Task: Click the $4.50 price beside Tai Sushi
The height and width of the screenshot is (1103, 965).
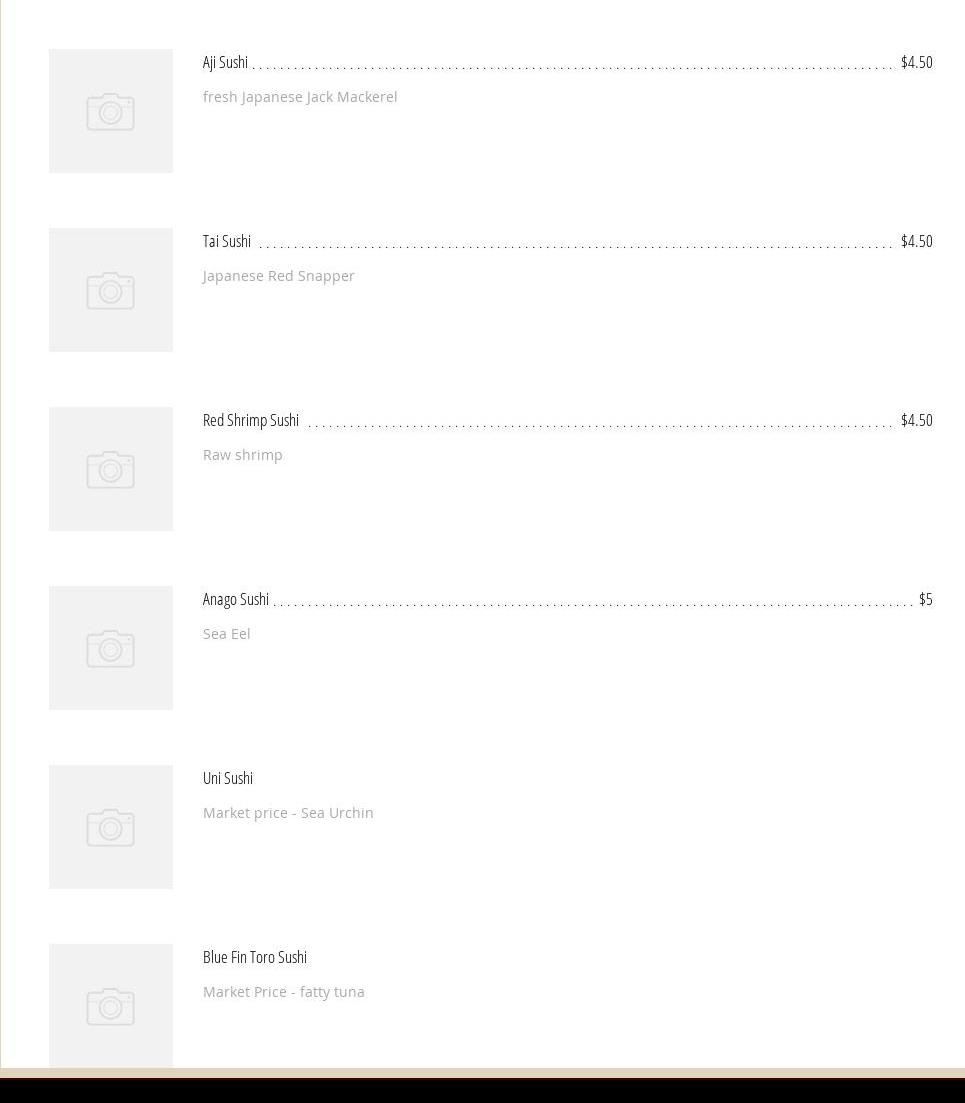Action: coord(916,241)
